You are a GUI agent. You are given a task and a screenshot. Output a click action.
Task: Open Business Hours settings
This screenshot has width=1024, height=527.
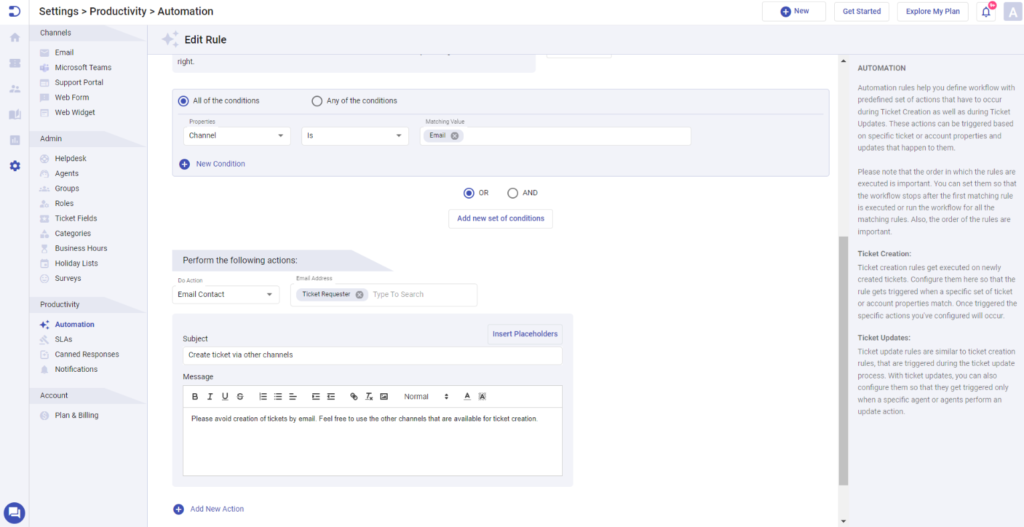(81, 249)
